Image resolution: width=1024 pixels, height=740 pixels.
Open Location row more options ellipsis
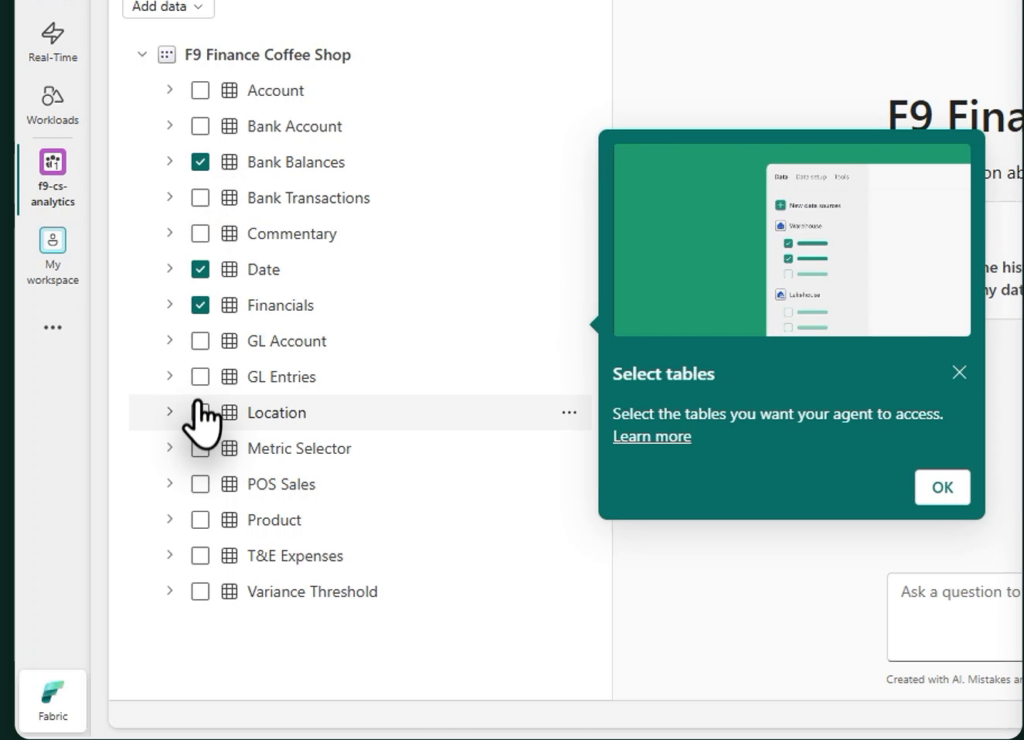pos(569,413)
